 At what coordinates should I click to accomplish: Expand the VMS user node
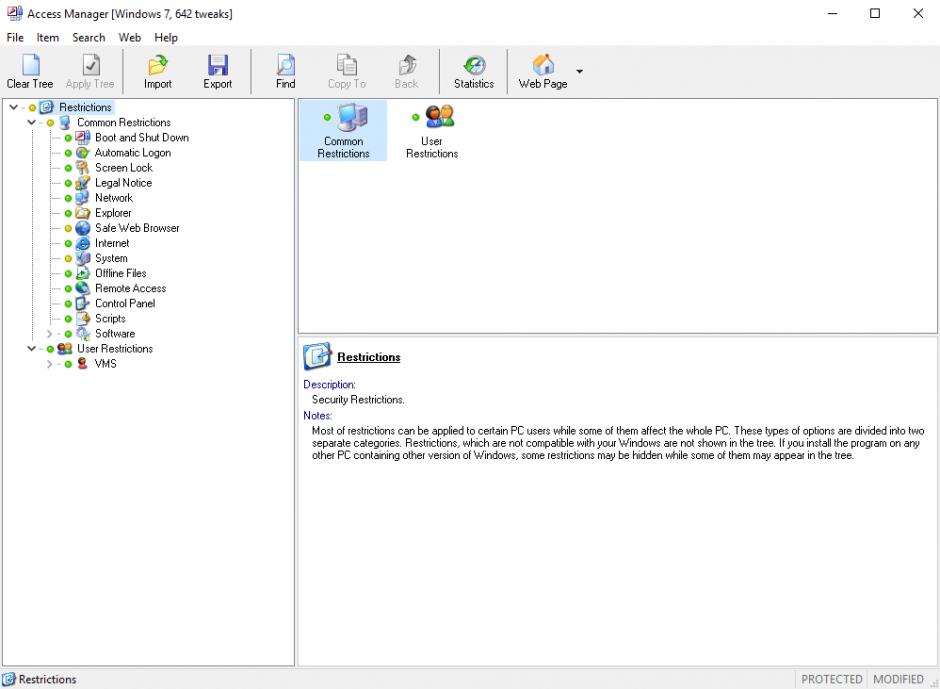[x=50, y=364]
